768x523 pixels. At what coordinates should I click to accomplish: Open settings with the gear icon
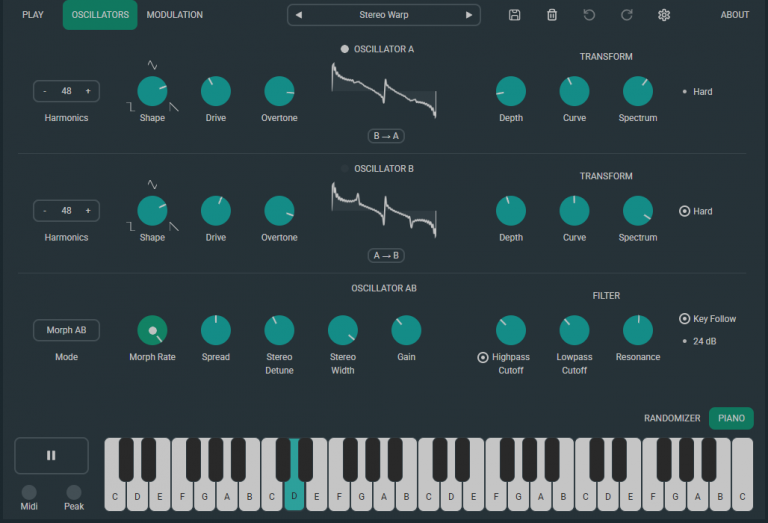(664, 15)
